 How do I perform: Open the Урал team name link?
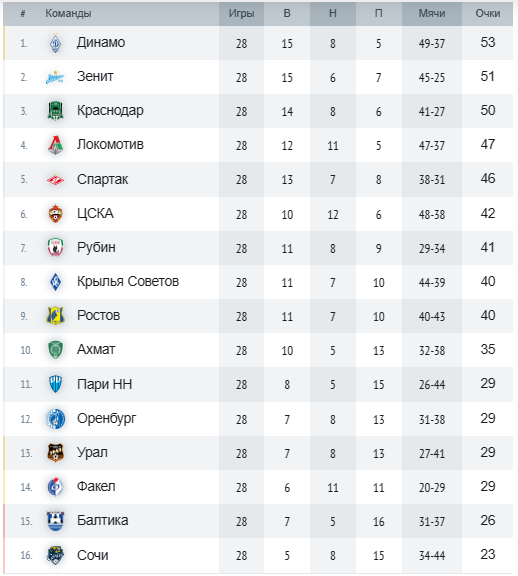92,453
